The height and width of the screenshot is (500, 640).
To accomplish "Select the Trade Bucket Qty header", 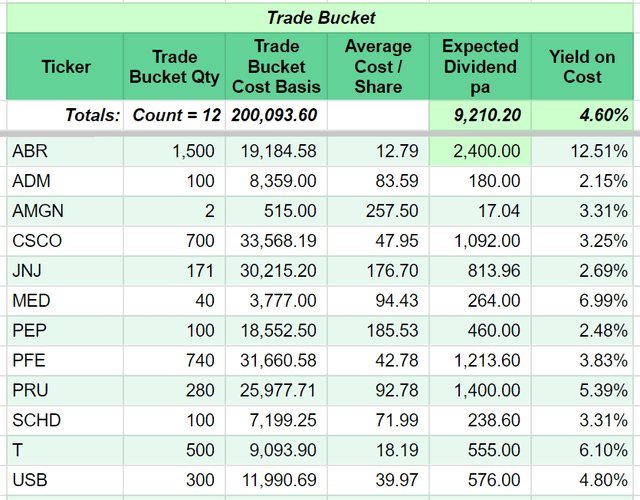I will [174, 67].
